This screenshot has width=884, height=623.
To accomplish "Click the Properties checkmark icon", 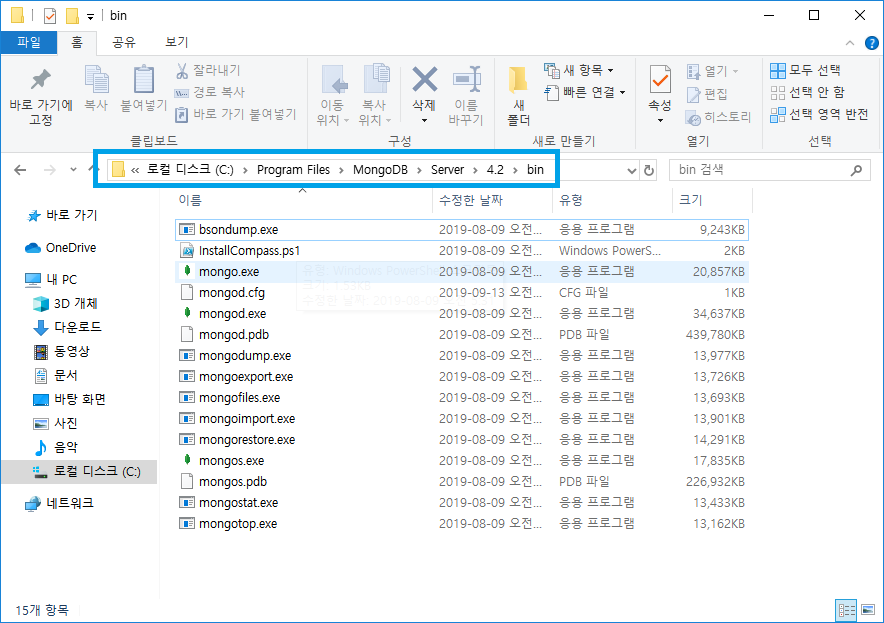I will (660, 79).
